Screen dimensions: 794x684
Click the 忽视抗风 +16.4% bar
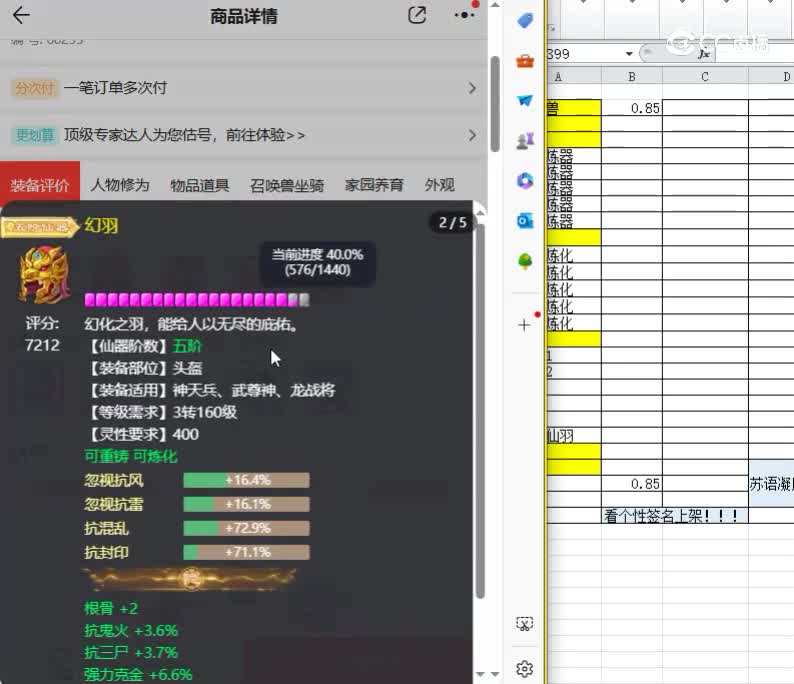[246, 480]
